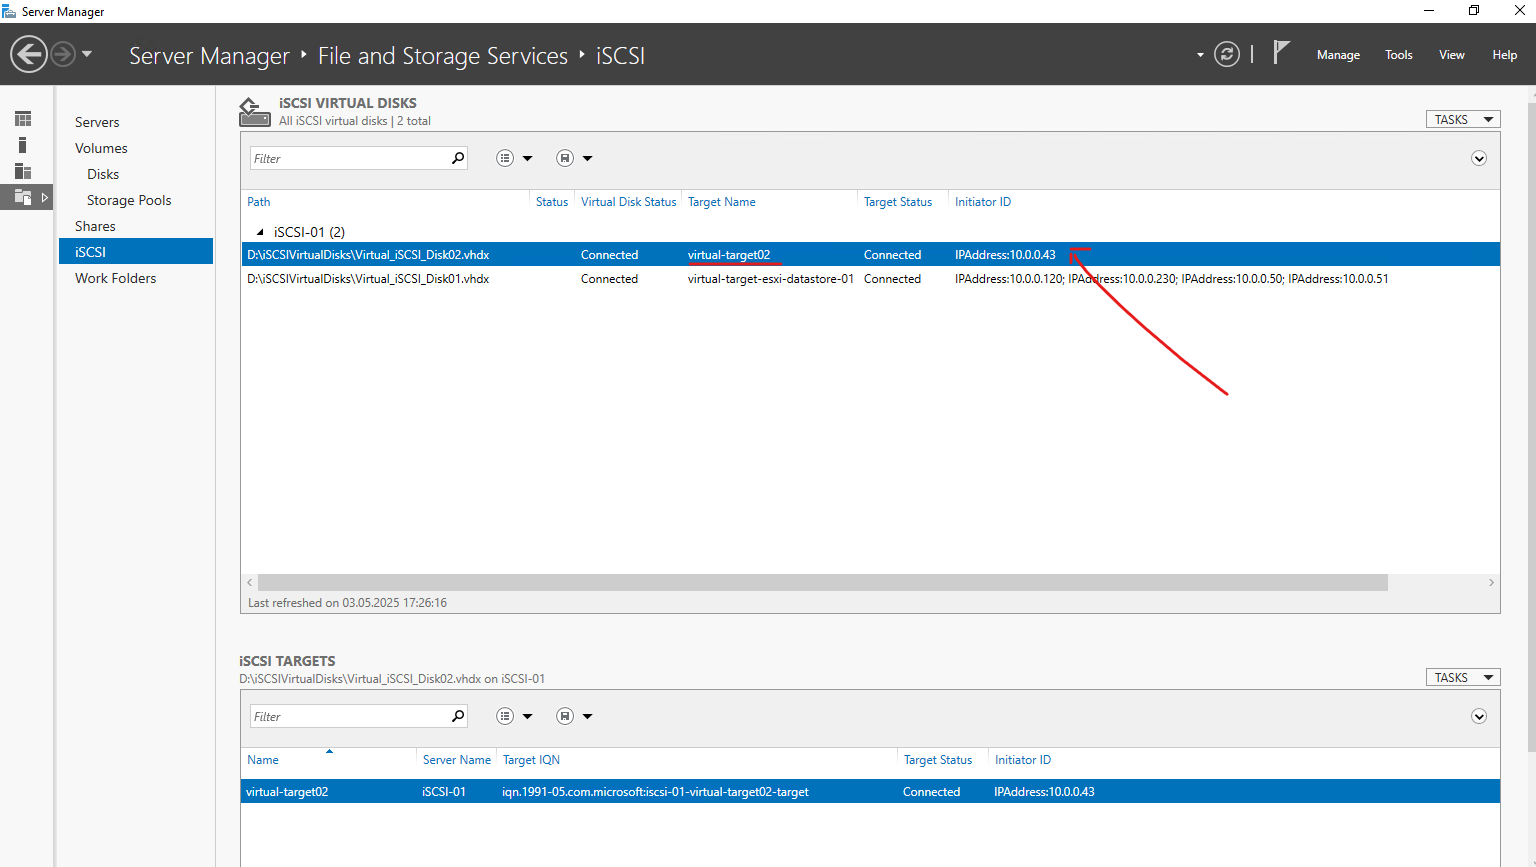Click the Refresh icon in header

point(1227,54)
